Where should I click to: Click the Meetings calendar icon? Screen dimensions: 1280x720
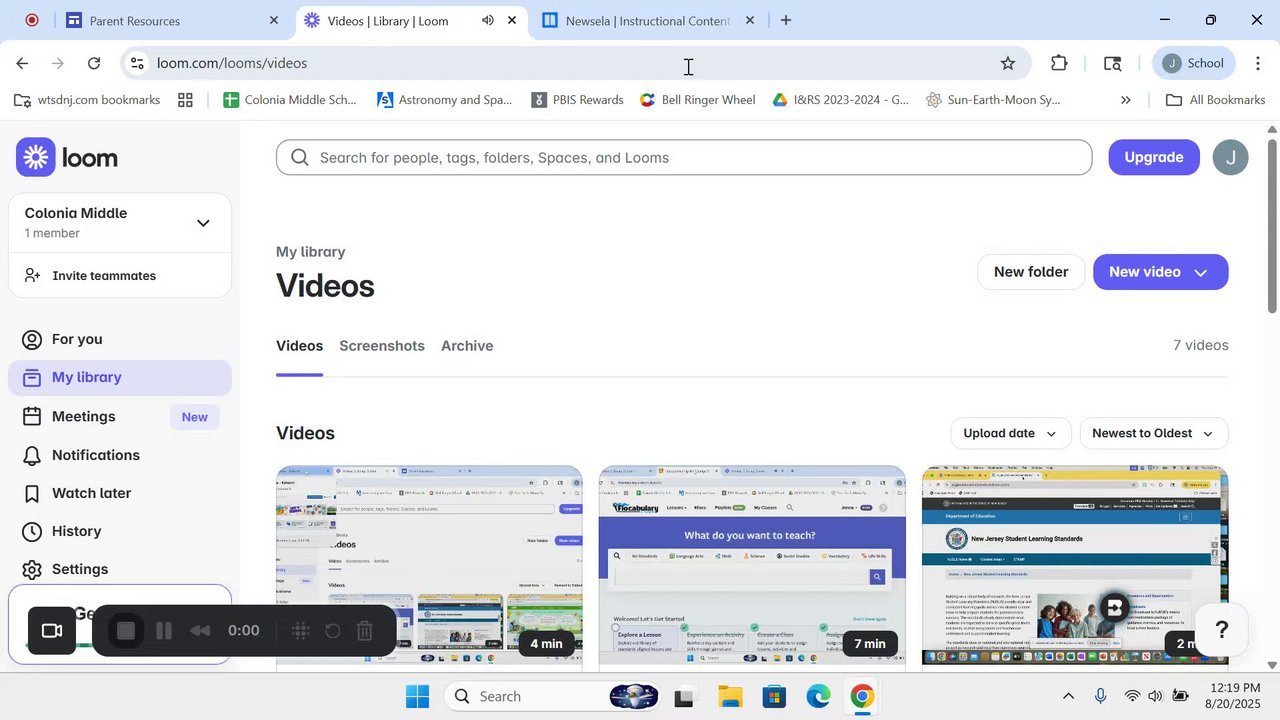32,416
